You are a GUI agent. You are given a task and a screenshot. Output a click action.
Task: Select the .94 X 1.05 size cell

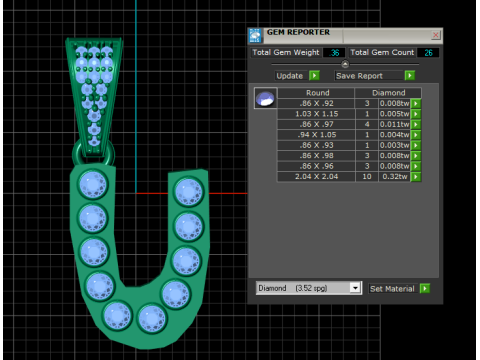point(316,135)
